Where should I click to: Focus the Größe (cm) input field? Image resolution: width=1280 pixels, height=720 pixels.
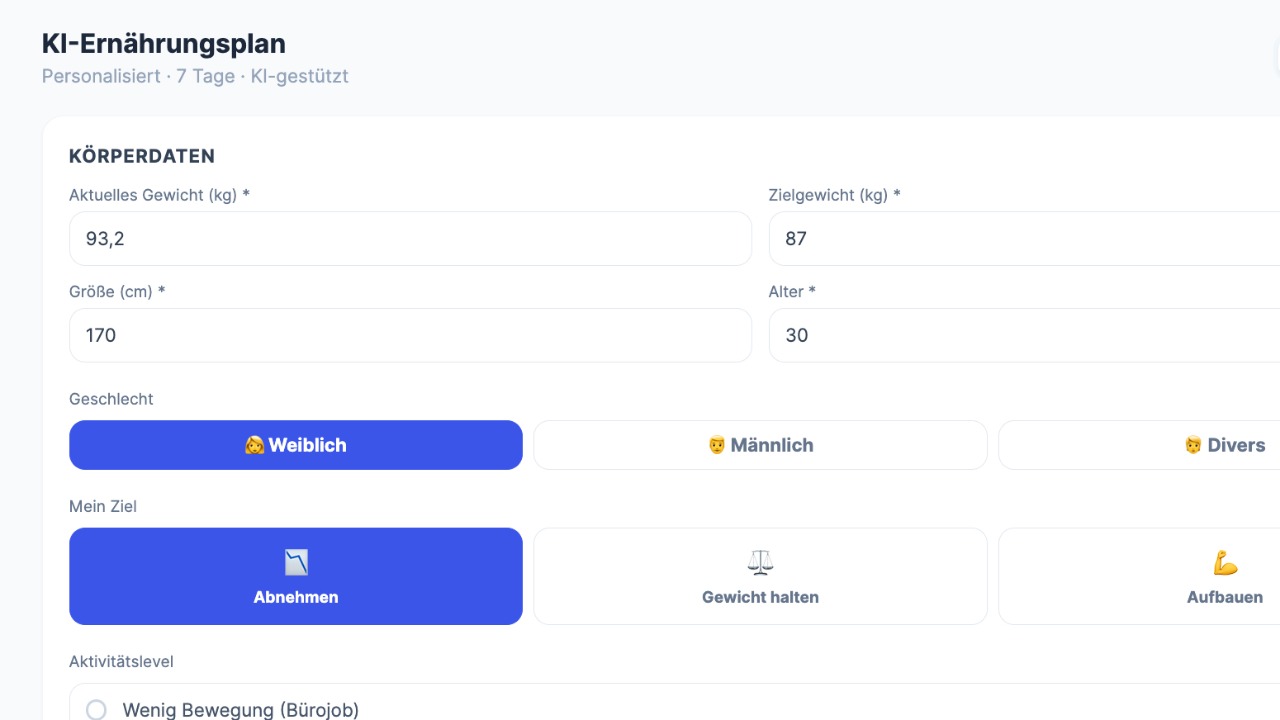pyautogui.click(x=410, y=335)
